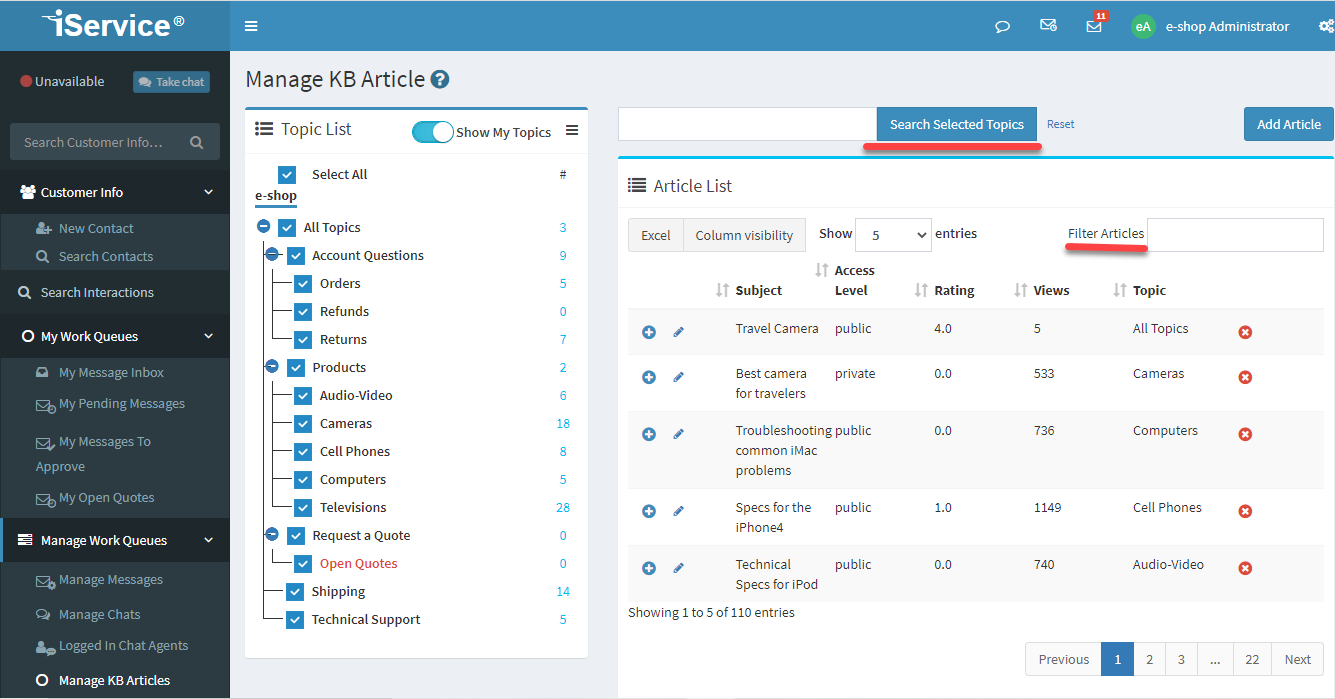Uncheck the Select All checkbox
1335x699 pixels.
[287, 175]
